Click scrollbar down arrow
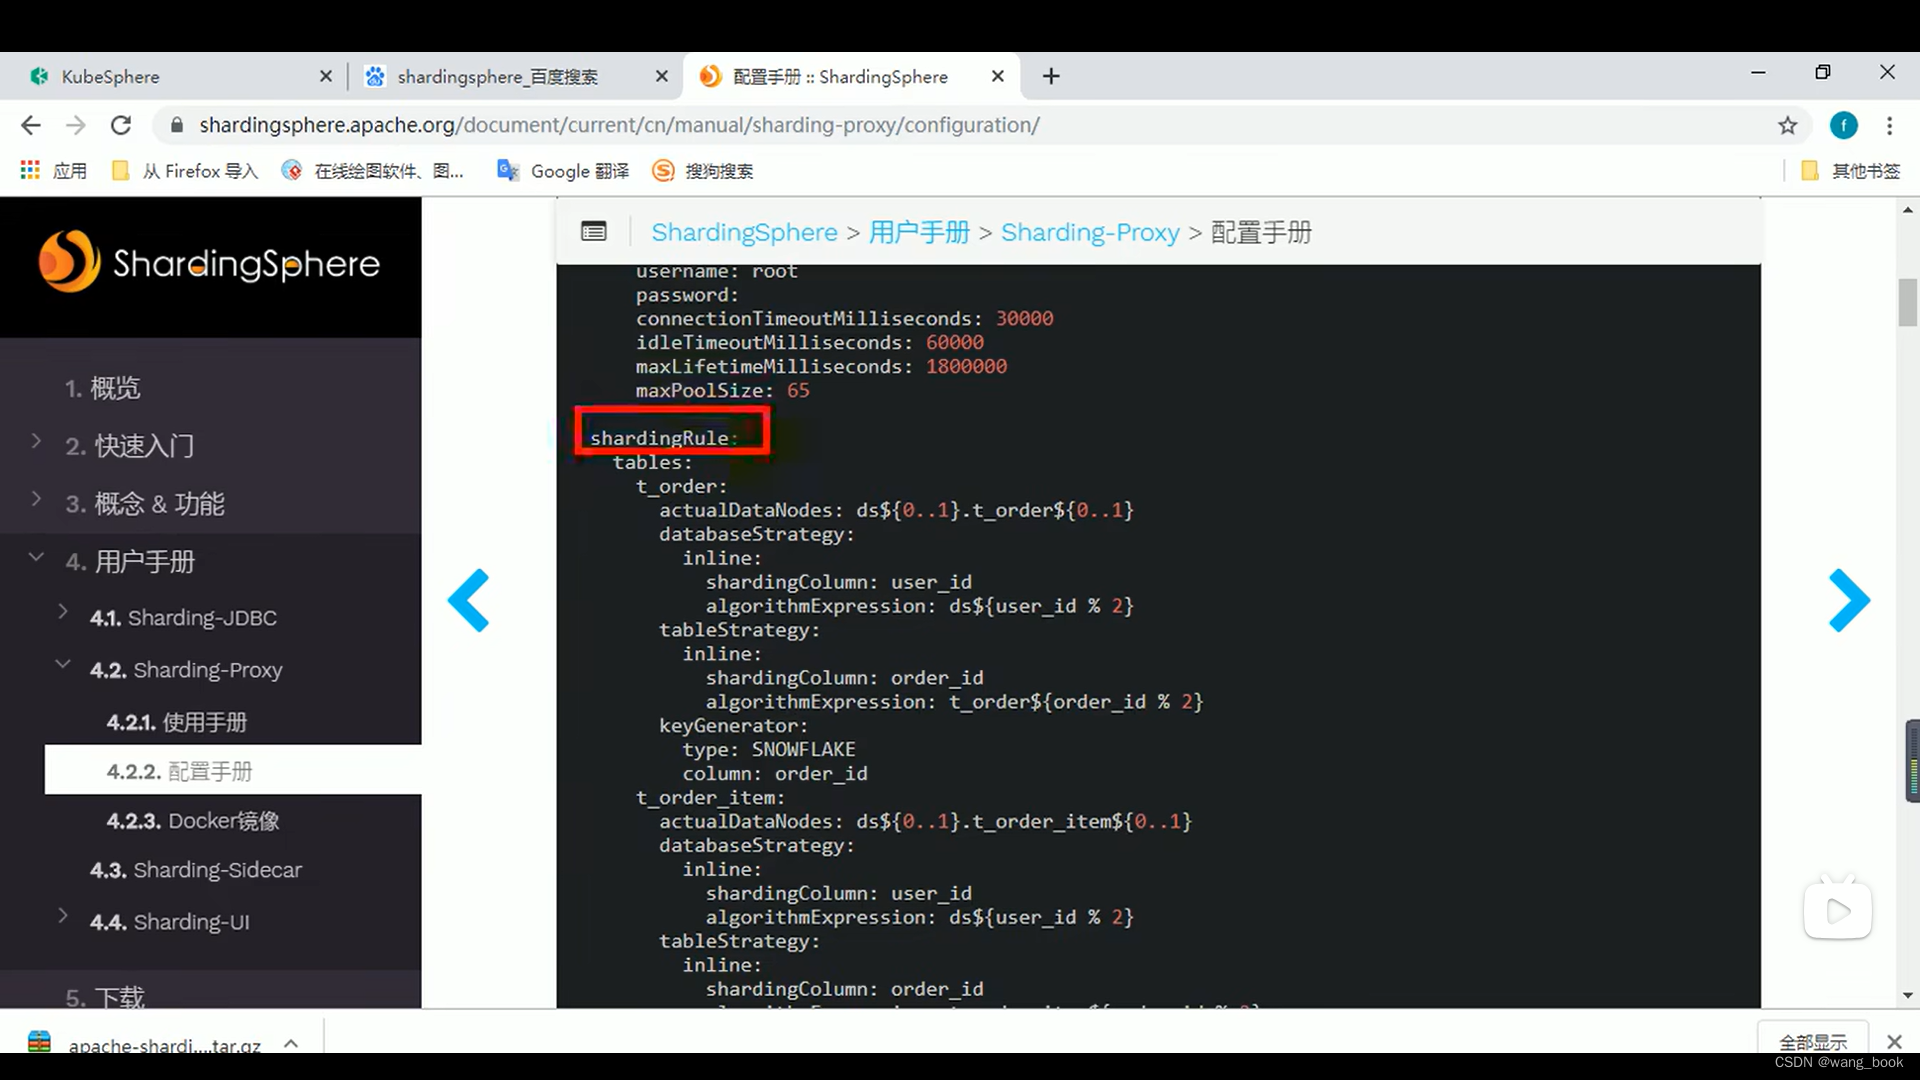1920x1080 pixels. click(x=1908, y=996)
